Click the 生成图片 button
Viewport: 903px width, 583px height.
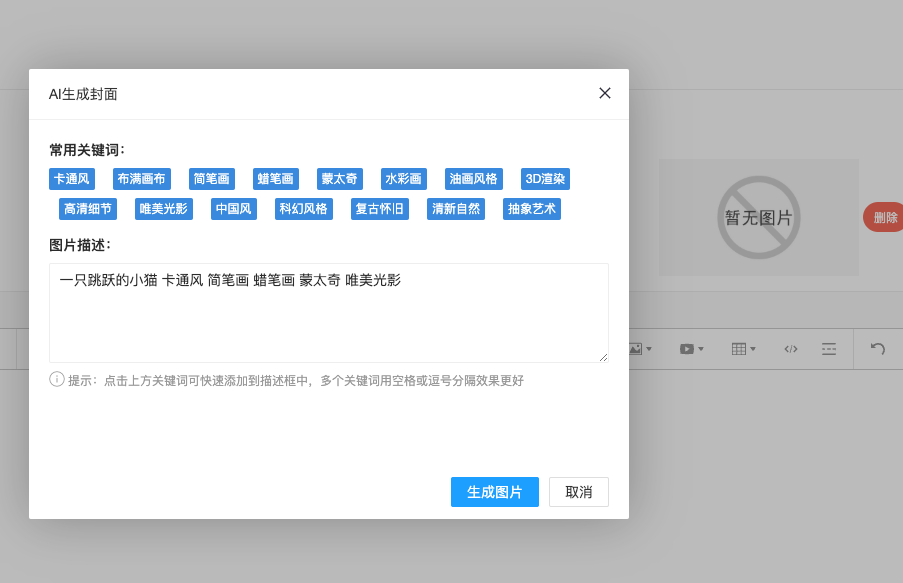pyautogui.click(x=494, y=492)
